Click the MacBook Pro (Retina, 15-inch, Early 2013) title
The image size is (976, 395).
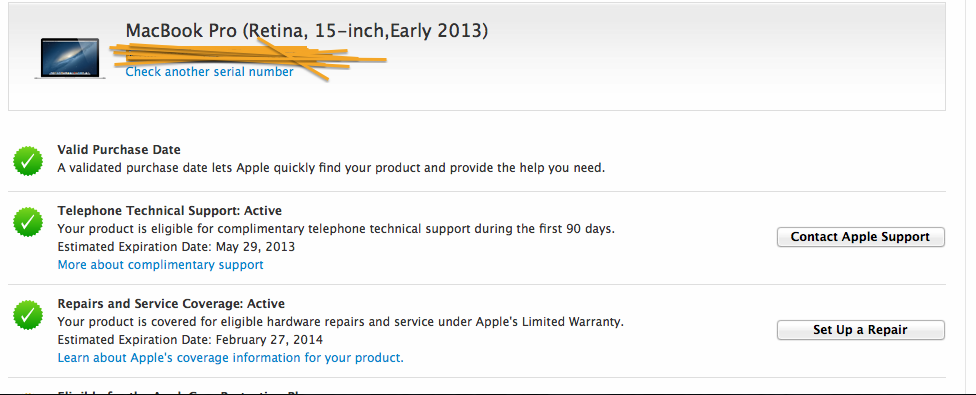307,30
